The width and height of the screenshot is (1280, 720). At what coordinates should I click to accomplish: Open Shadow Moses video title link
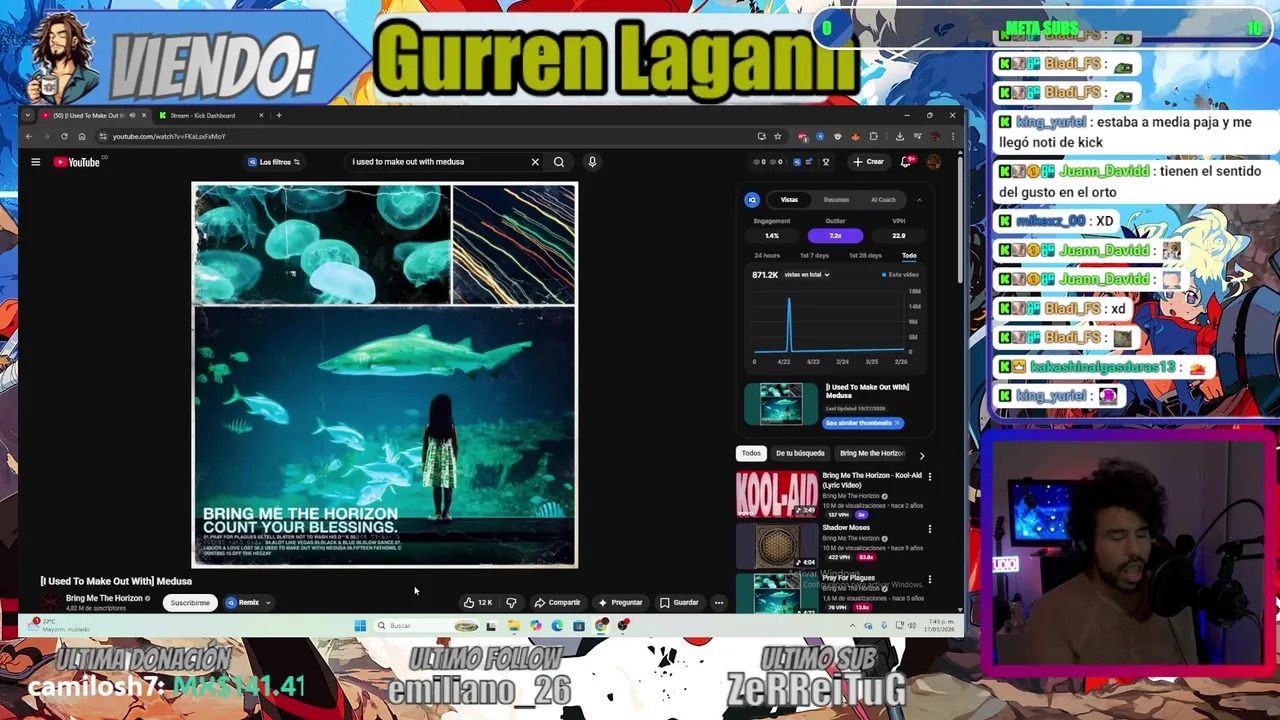[x=846, y=528]
